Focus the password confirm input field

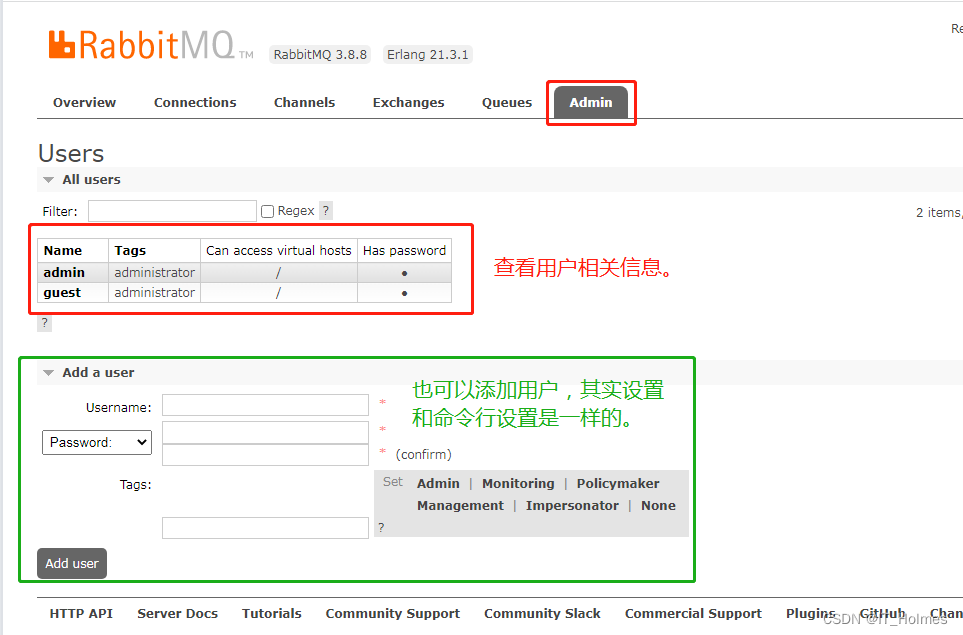tap(265, 455)
